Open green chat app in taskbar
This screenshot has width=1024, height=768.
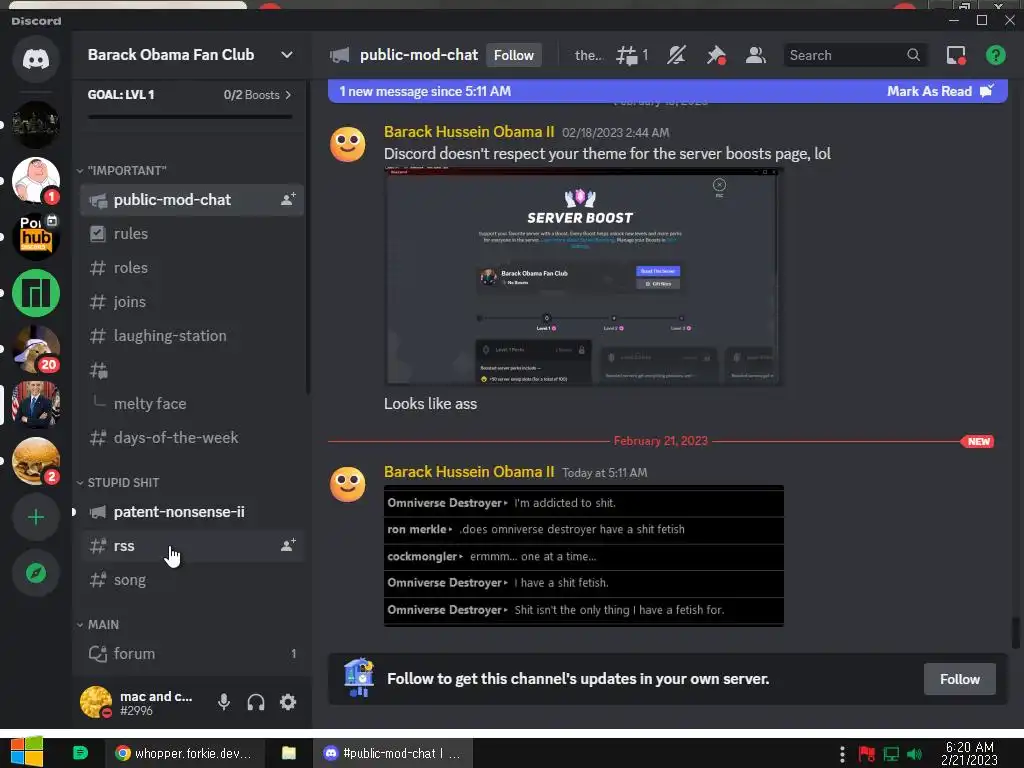point(80,753)
